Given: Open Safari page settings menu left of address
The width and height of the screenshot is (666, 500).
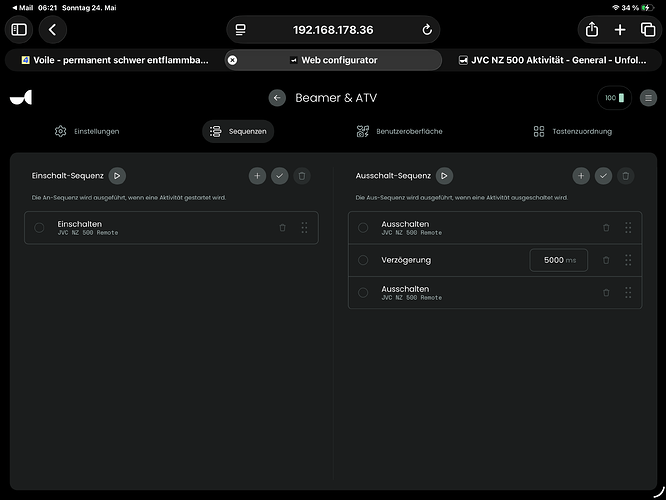Looking at the screenshot, I should point(240,30).
